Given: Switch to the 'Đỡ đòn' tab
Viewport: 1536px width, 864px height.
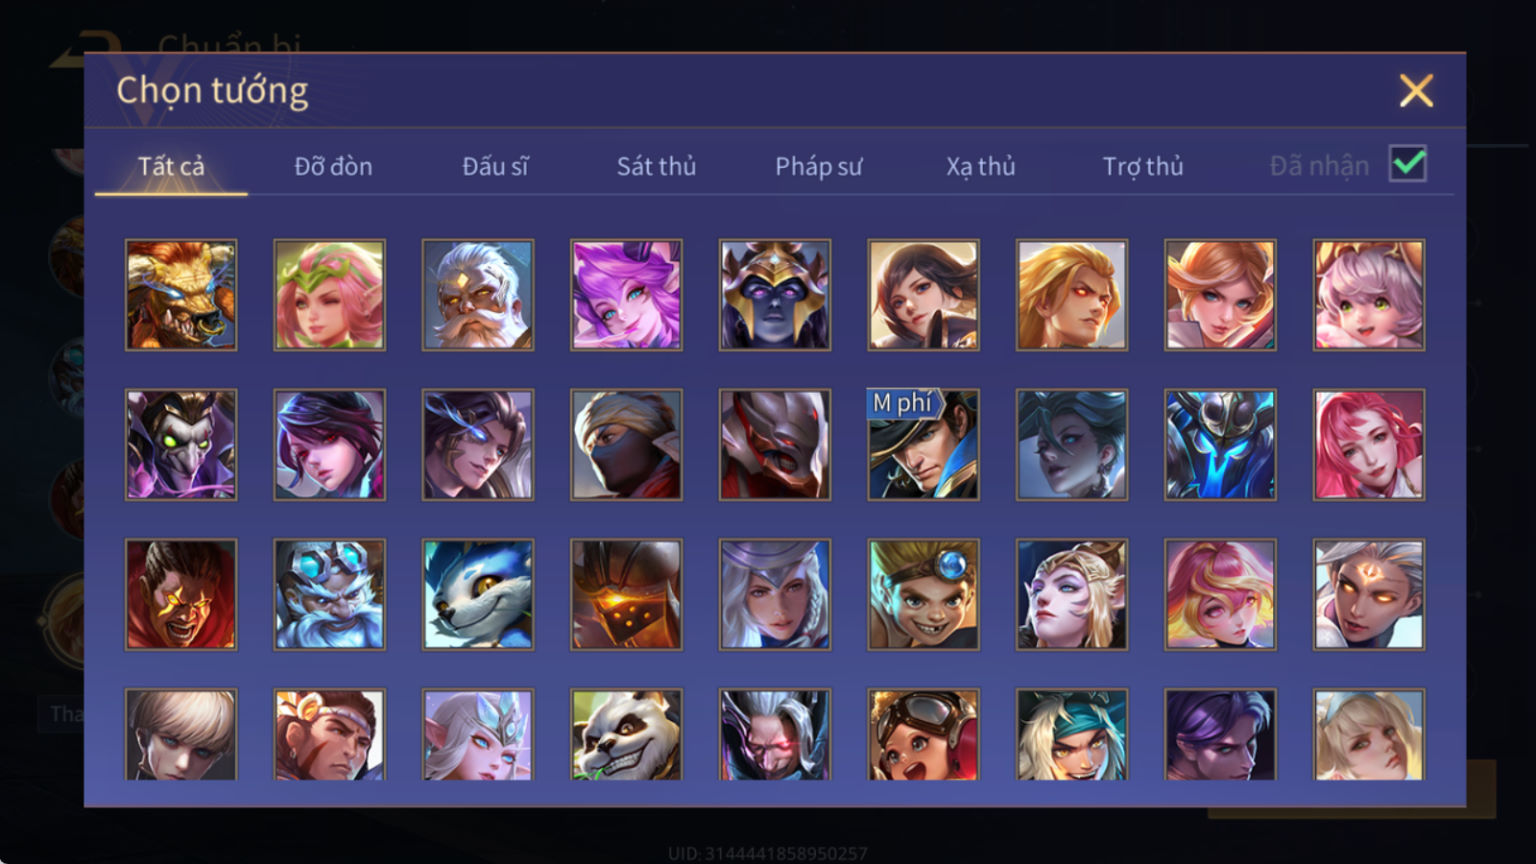Looking at the screenshot, I should [x=333, y=166].
